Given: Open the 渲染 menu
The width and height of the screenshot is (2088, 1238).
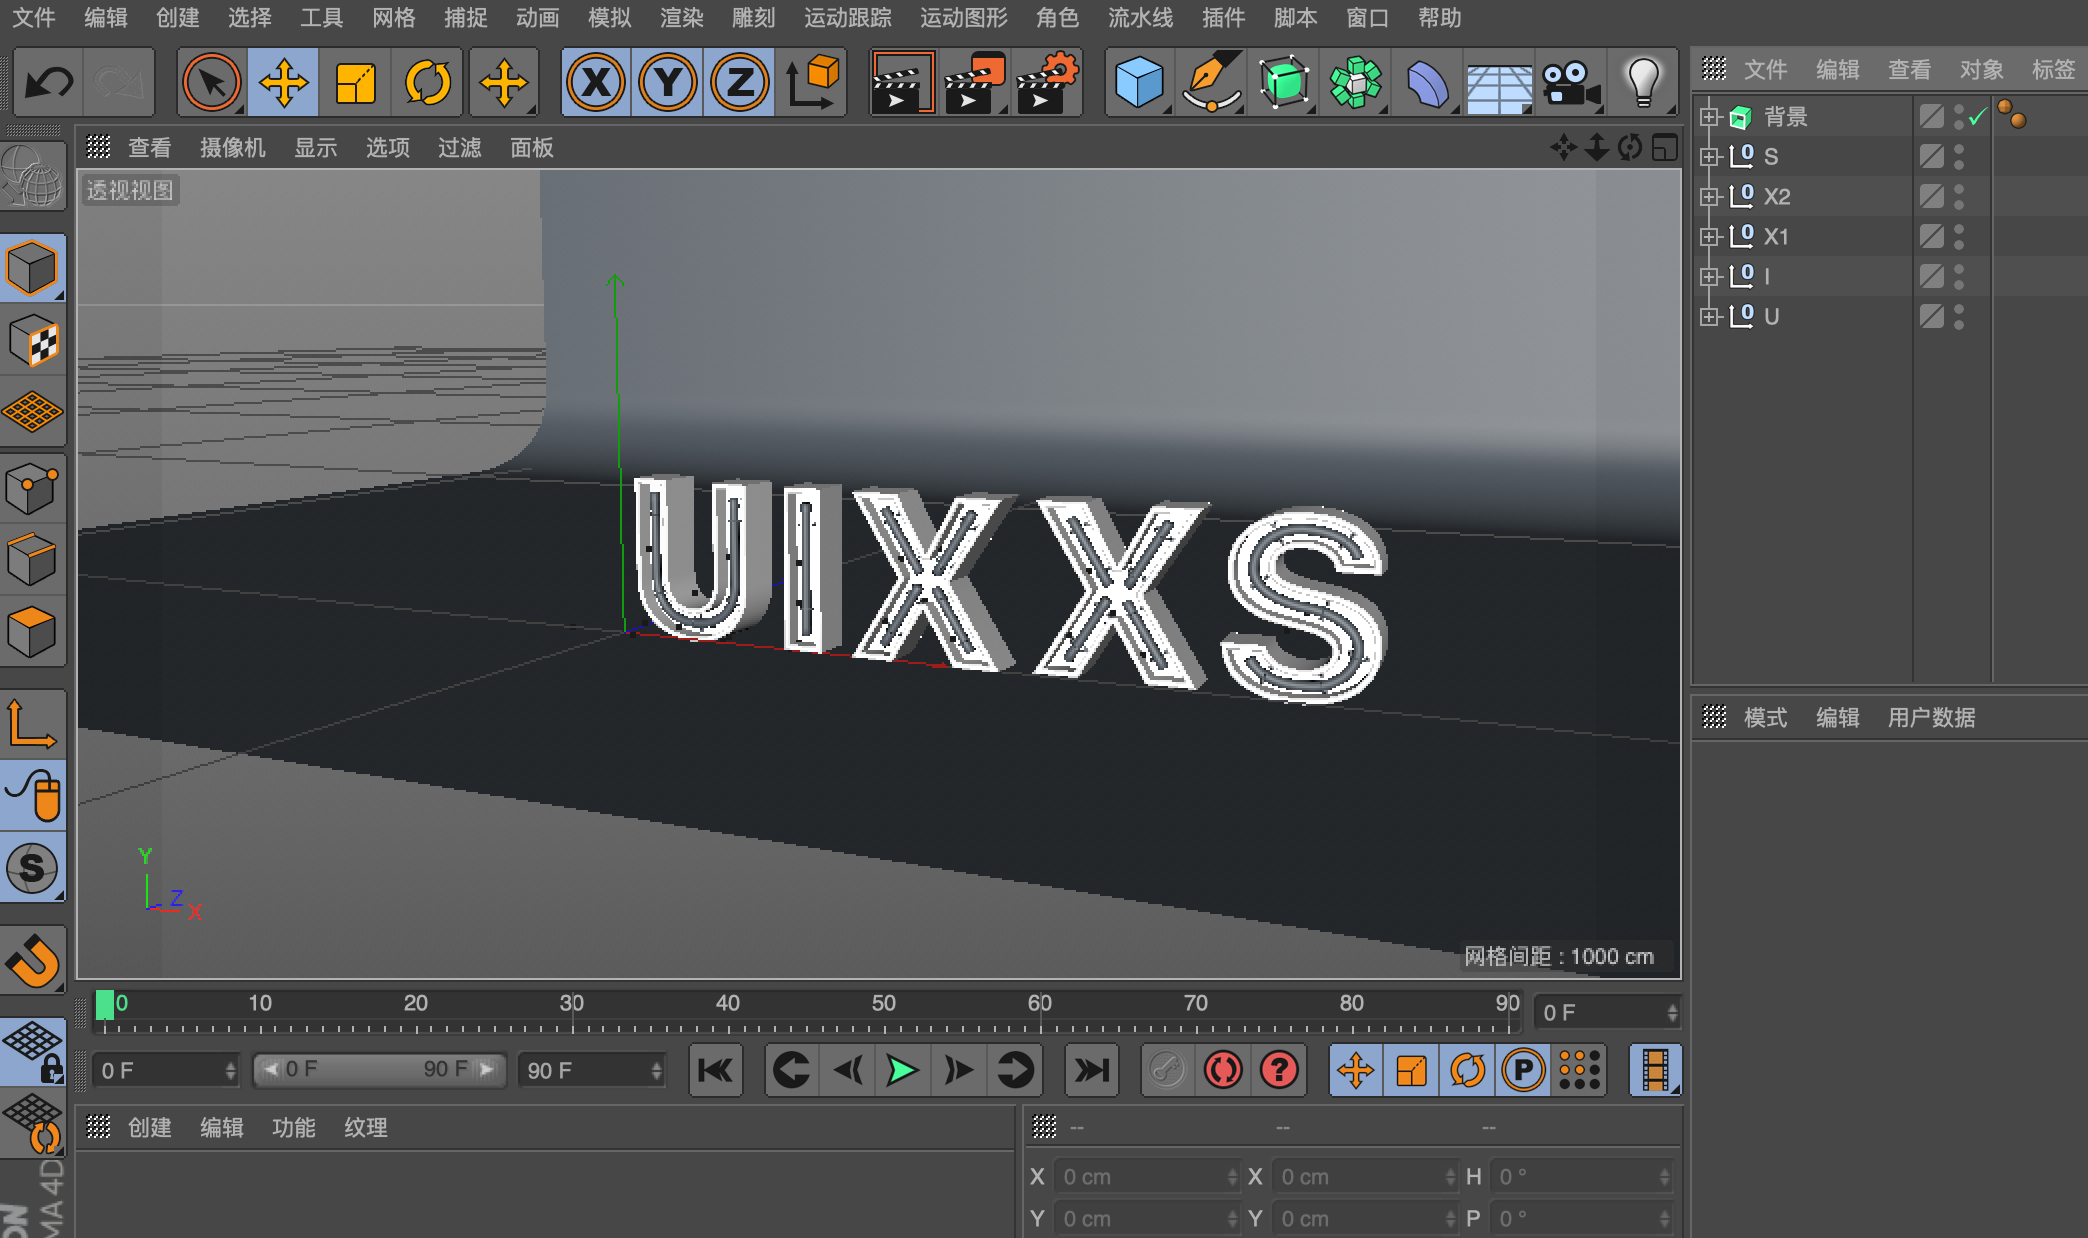Looking at the screenshot, I should pos(681,18).
